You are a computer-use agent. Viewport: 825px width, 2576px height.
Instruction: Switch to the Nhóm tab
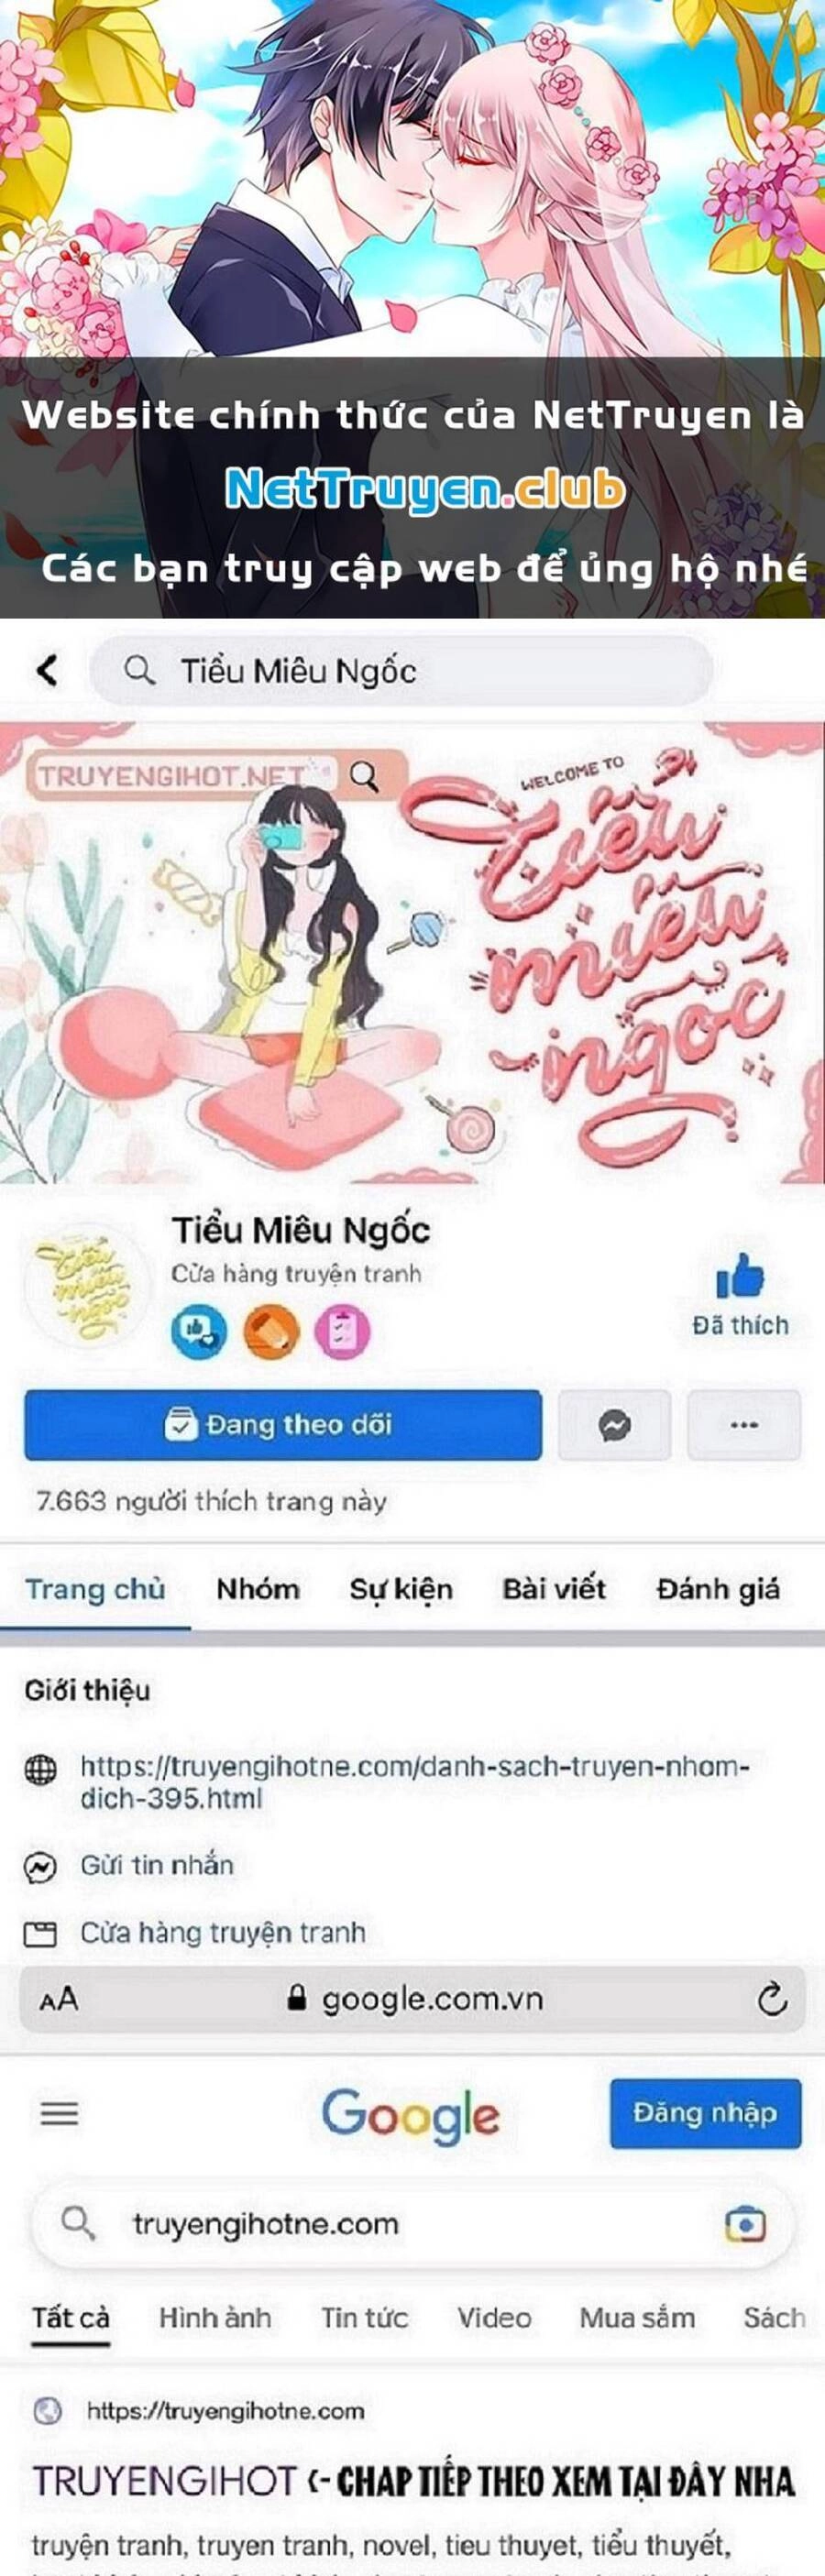click(257, 1589)
